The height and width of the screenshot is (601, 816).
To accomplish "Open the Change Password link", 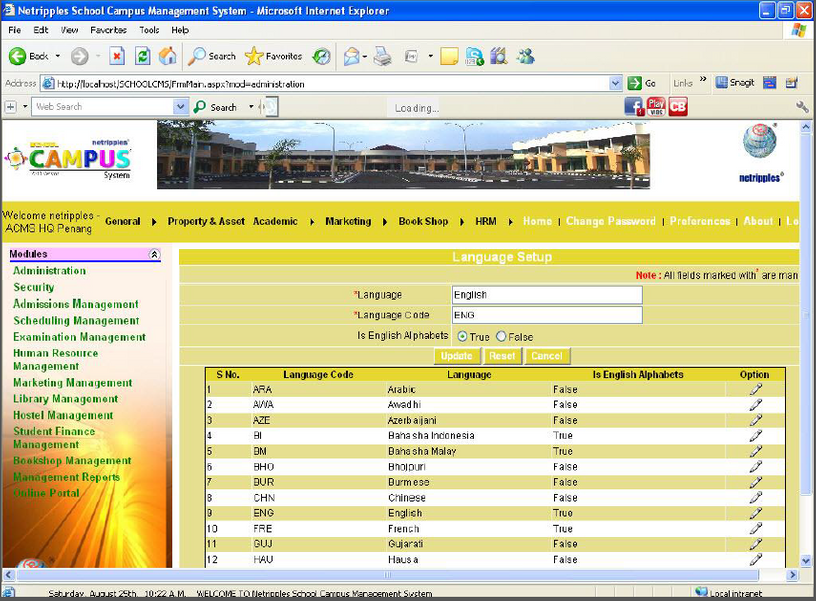I will click(x=610, y=221).
